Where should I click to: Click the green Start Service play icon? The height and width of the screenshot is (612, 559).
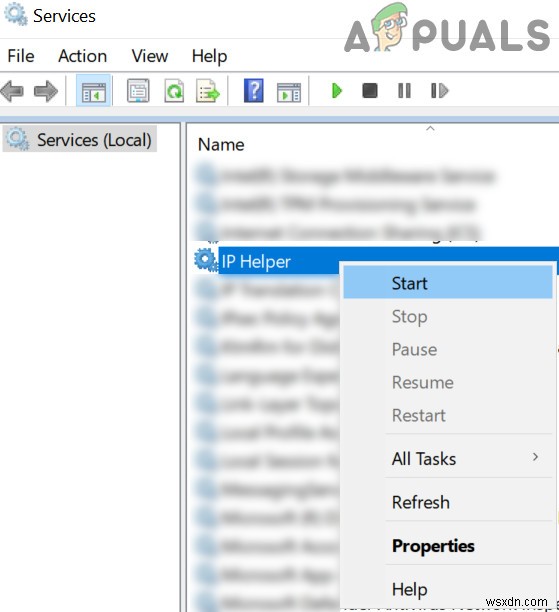click(x=336, y=91)
